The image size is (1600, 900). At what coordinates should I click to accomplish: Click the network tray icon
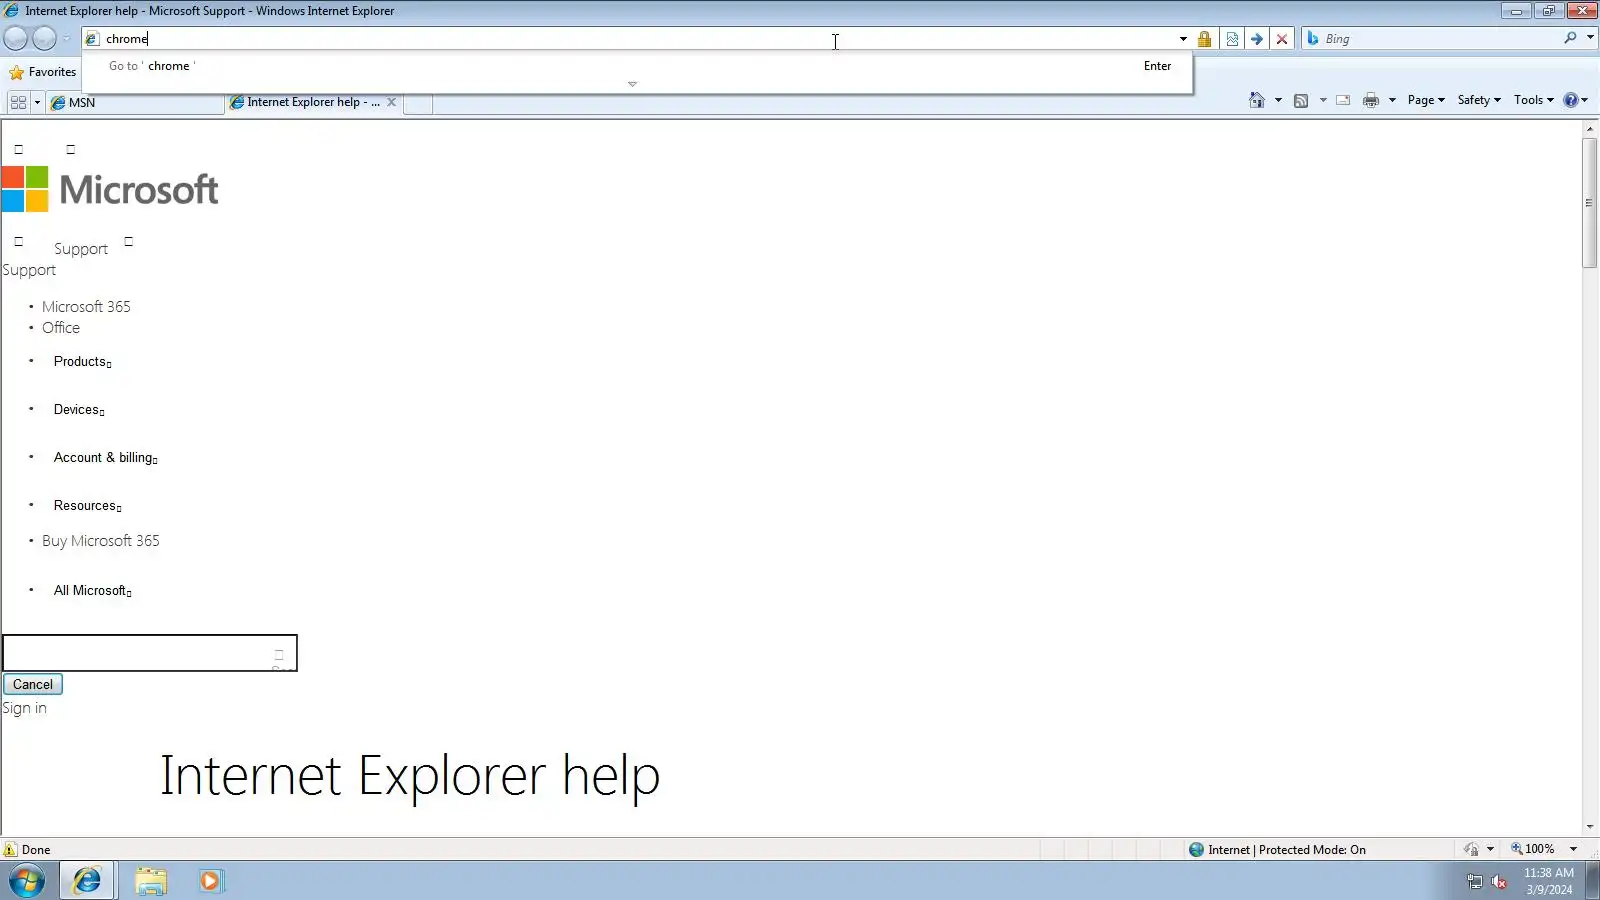coord(1474,881)
